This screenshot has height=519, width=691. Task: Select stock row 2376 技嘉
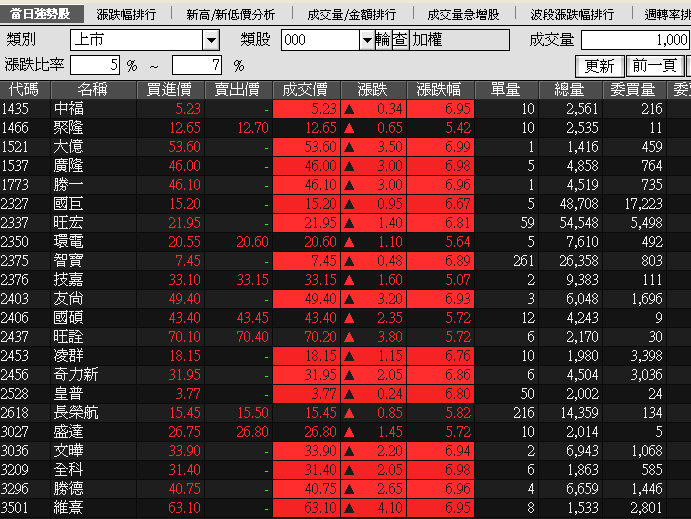pos(346,280)
